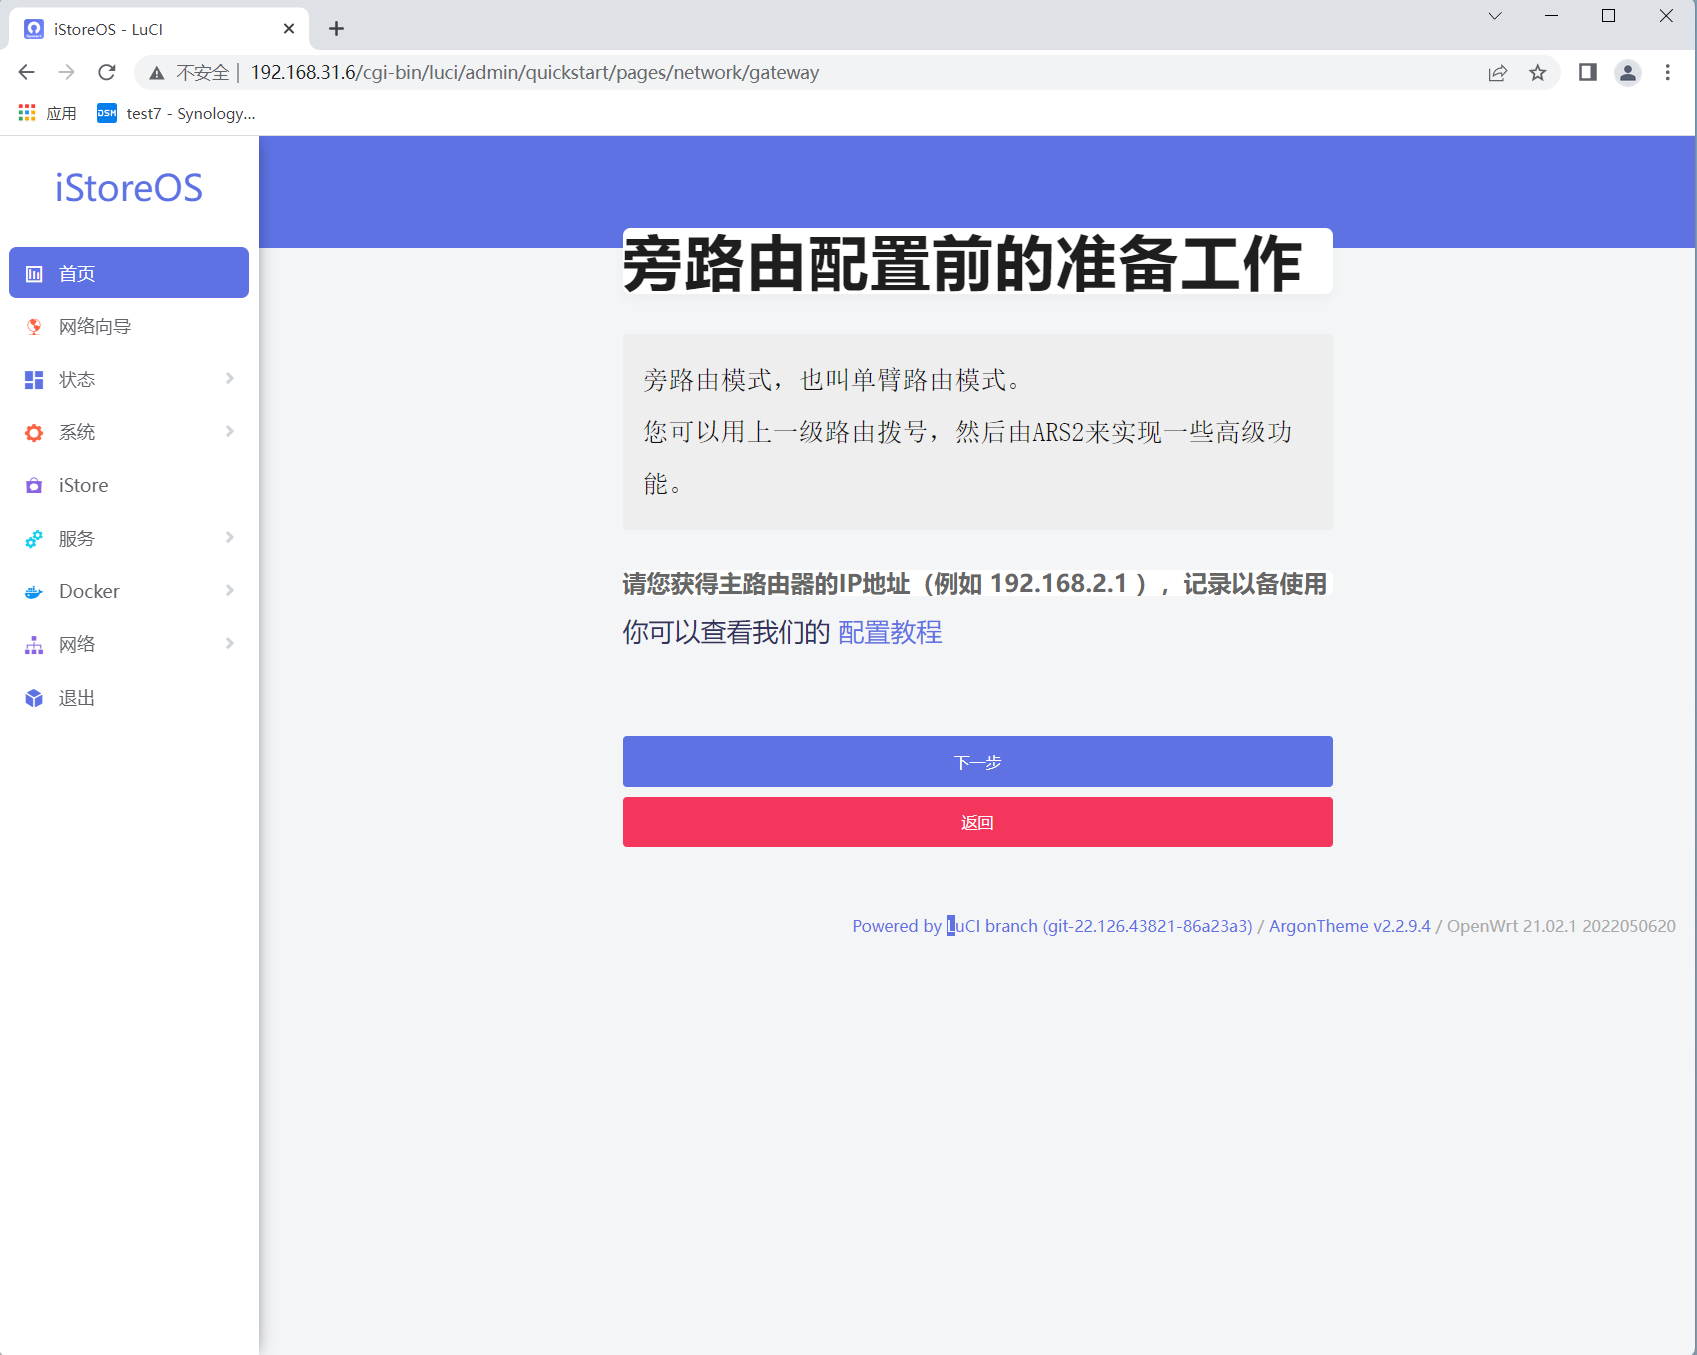Click the 下一步 next step button
Image resolution: width=1697 pixels, height=1355 pixels.
click(x=977, y=762)
